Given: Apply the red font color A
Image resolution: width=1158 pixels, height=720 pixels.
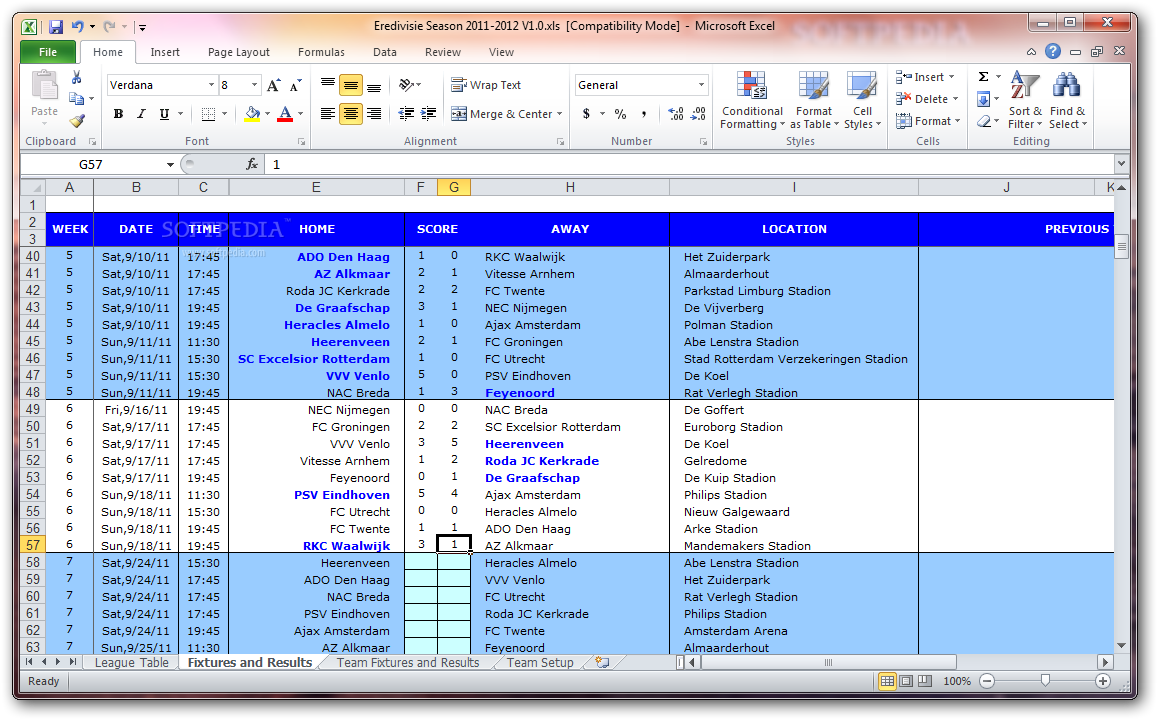Looking at the screenshot, I should pos(285,114).
